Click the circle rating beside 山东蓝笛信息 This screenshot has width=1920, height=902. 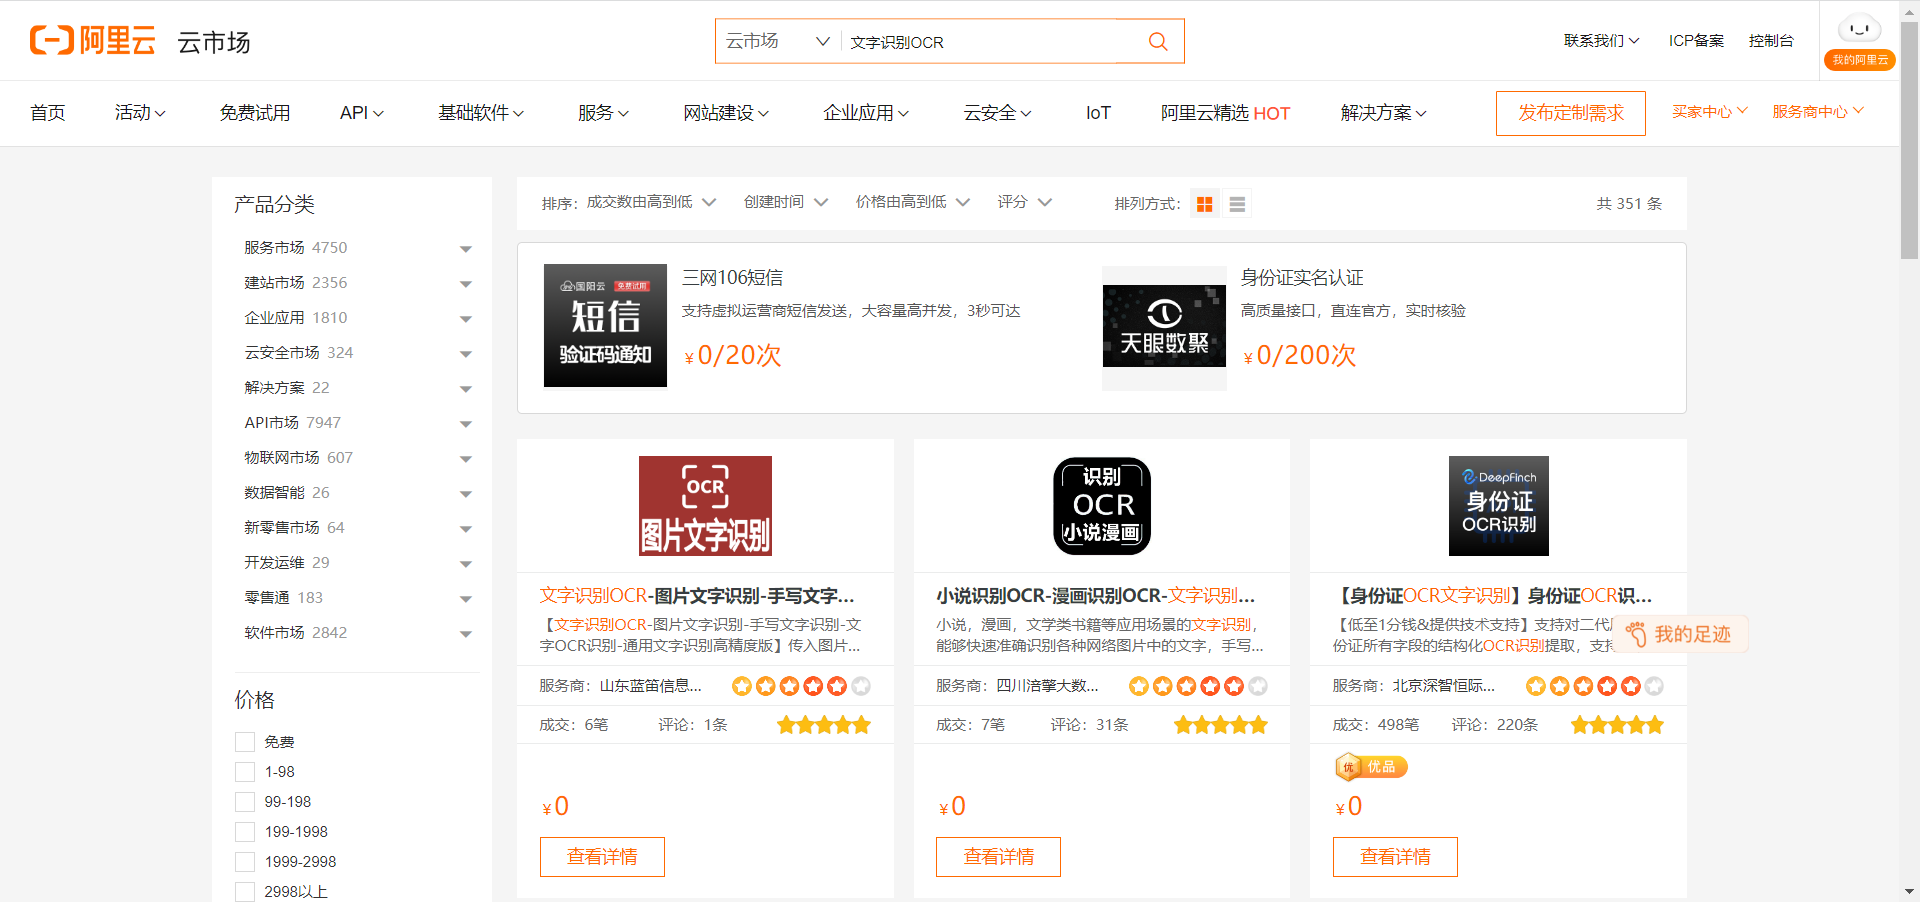click(x=801, y=686)
